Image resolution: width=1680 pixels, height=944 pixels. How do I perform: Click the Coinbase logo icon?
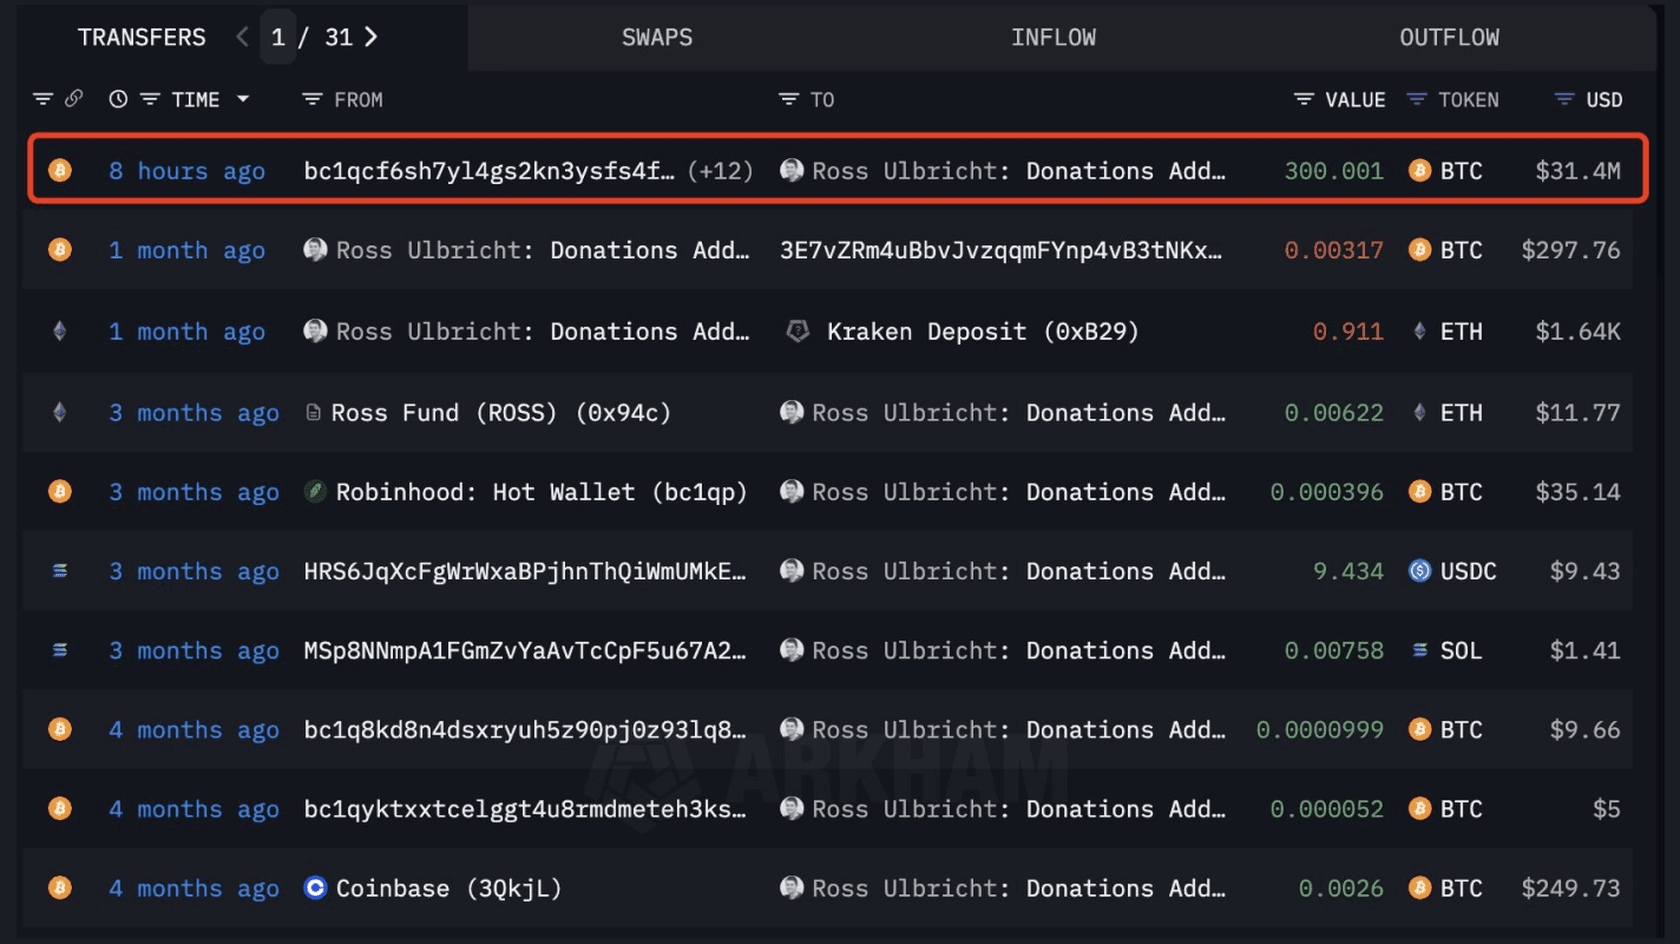click(x=315, y=887)
